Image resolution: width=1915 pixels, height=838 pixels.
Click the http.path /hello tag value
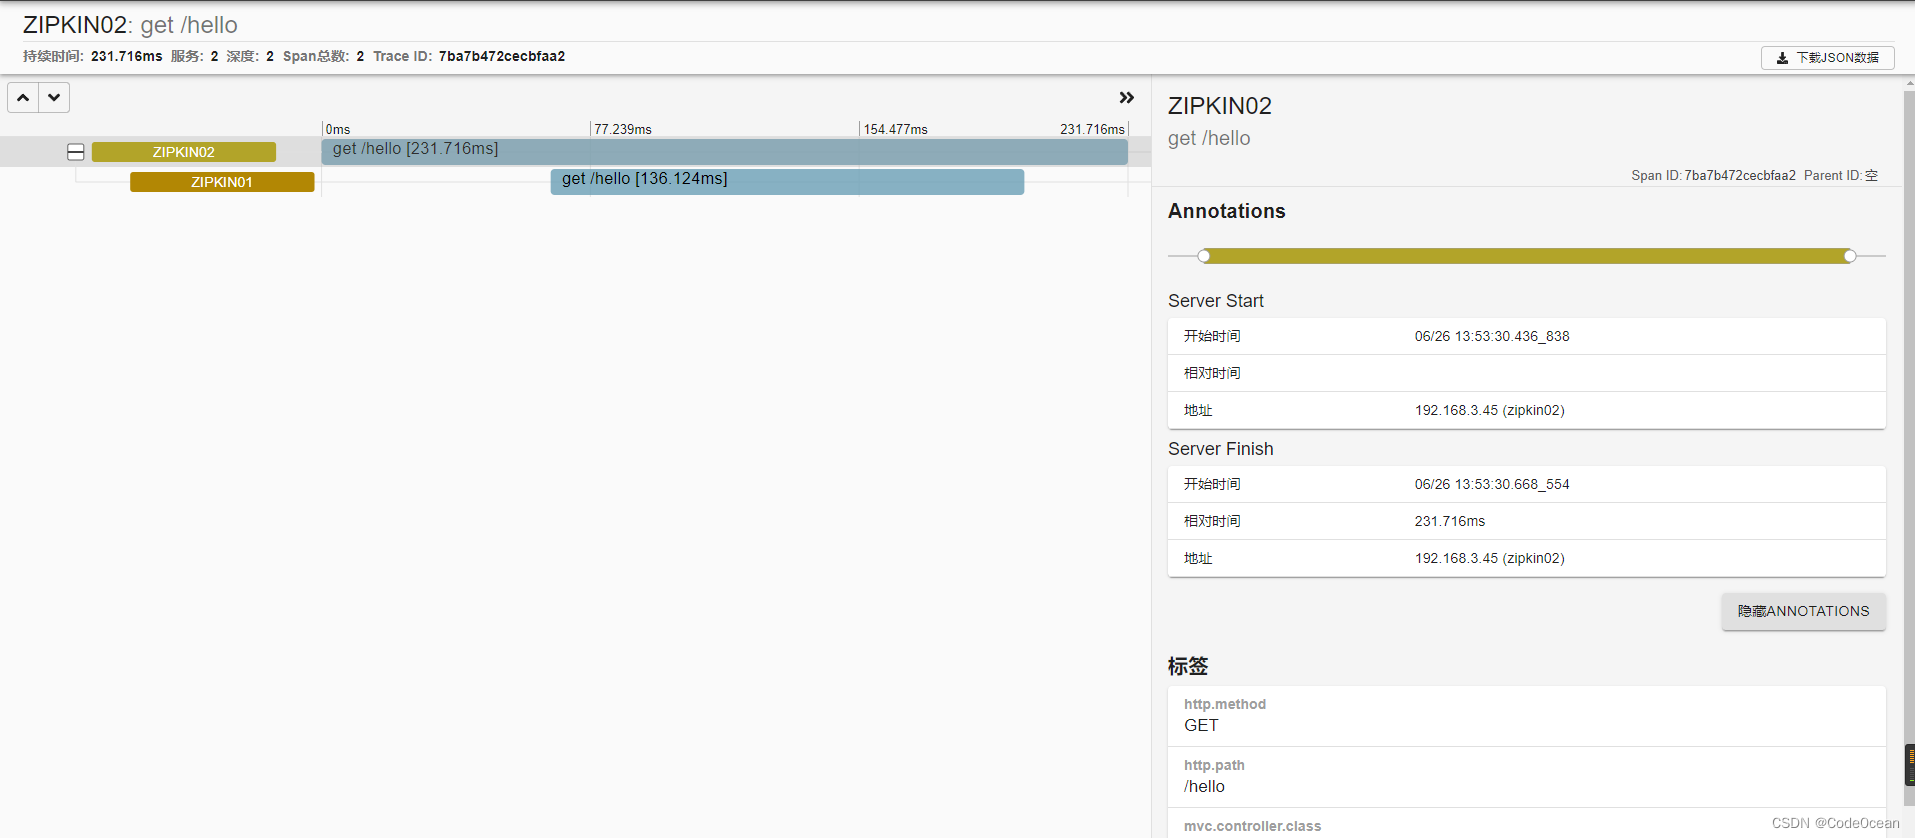(1204, 787)
